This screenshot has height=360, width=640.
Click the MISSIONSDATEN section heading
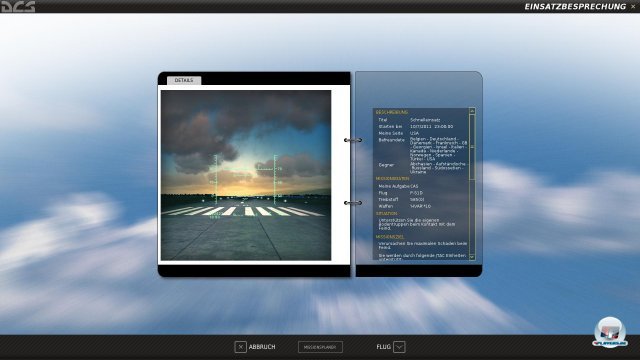(x=392, y=179)
